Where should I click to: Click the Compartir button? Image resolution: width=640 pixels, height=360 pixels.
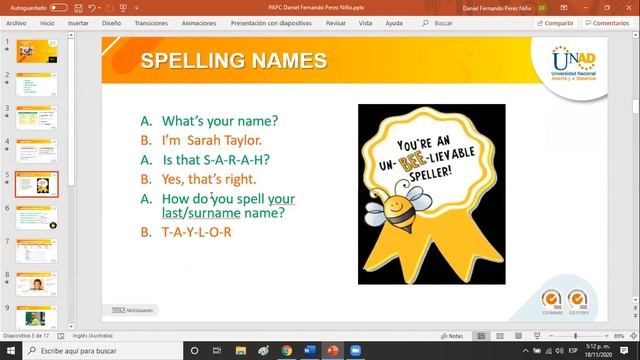click(x=555, y=23)
